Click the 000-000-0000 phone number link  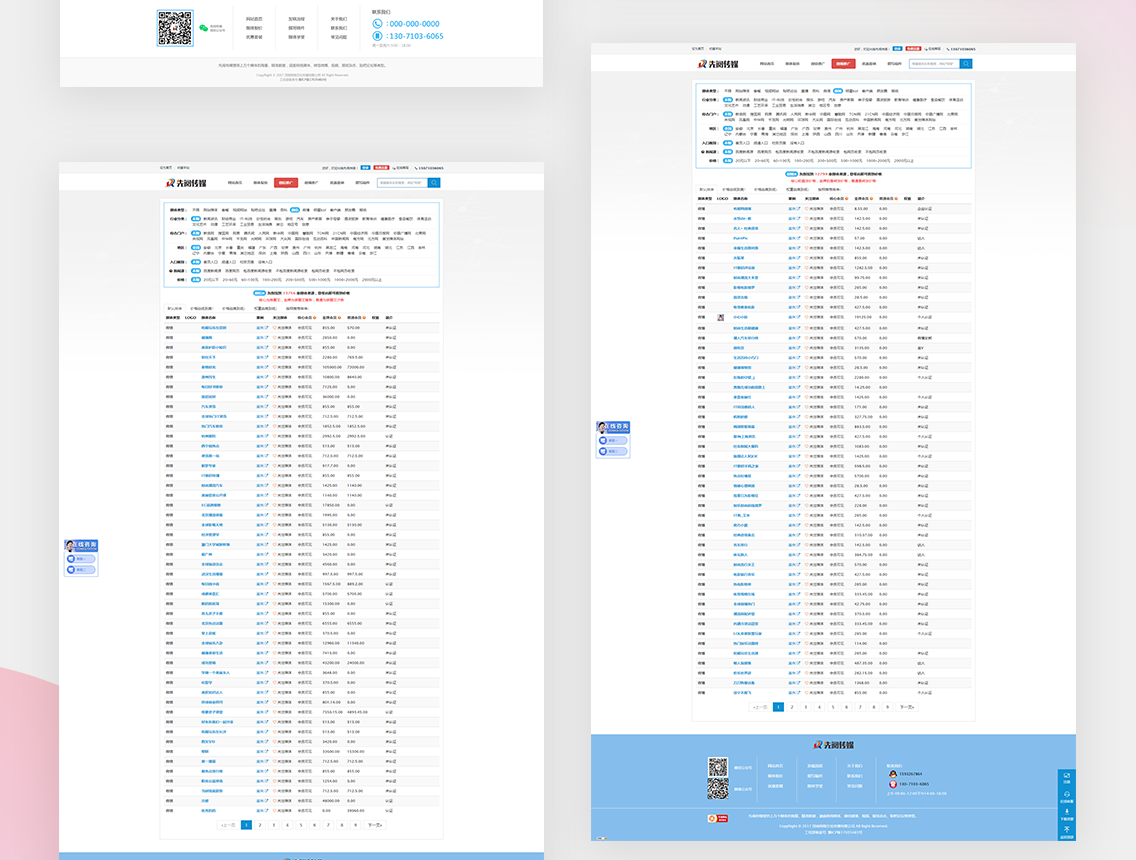(x=414, y=24)
